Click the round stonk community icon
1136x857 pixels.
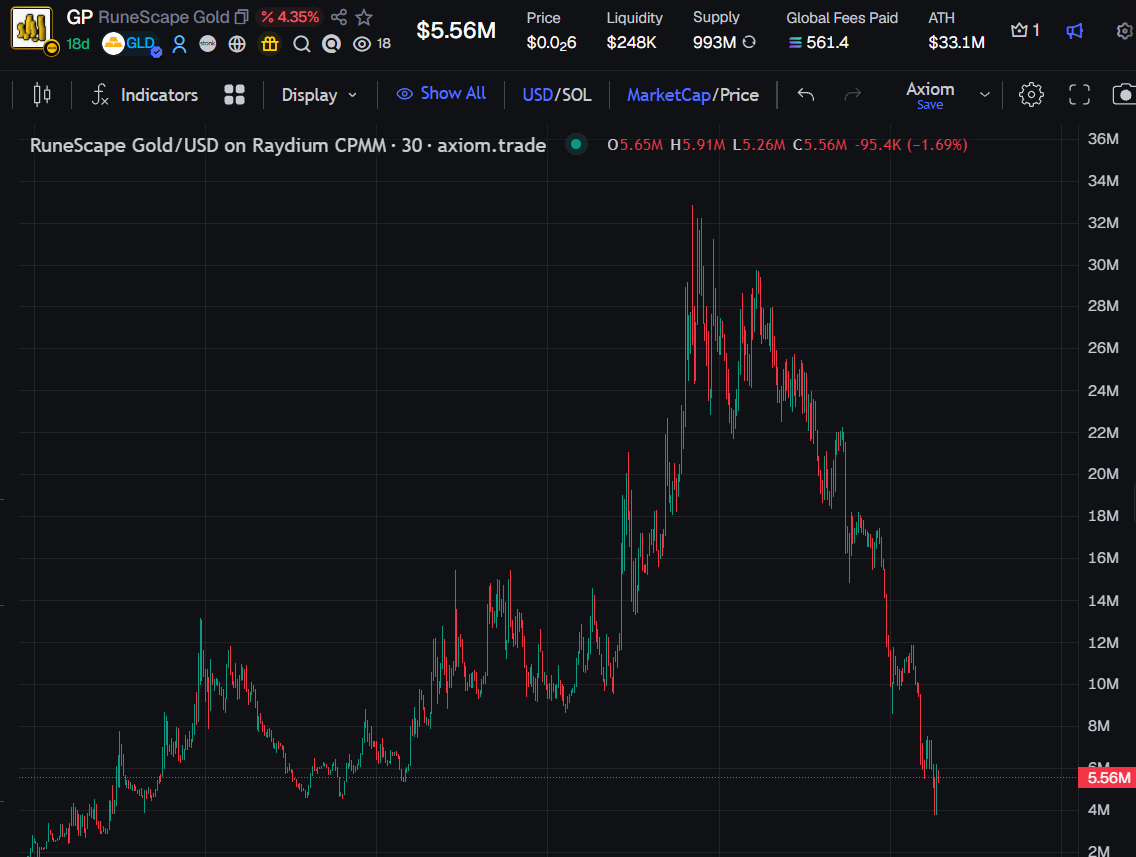point(208,44)
